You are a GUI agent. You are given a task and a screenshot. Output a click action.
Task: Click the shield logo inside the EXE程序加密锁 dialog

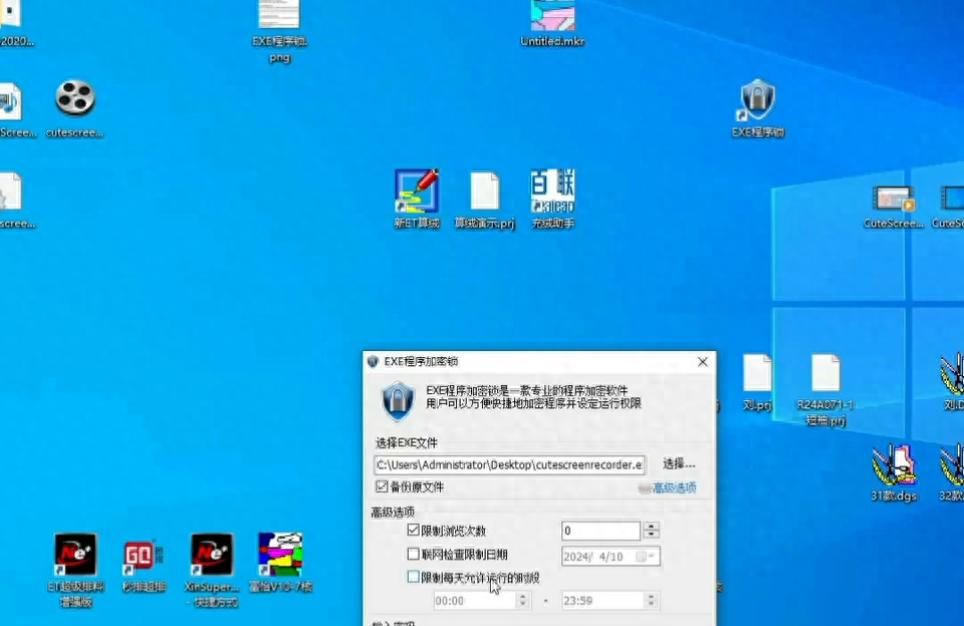click(x=397, y=401)
